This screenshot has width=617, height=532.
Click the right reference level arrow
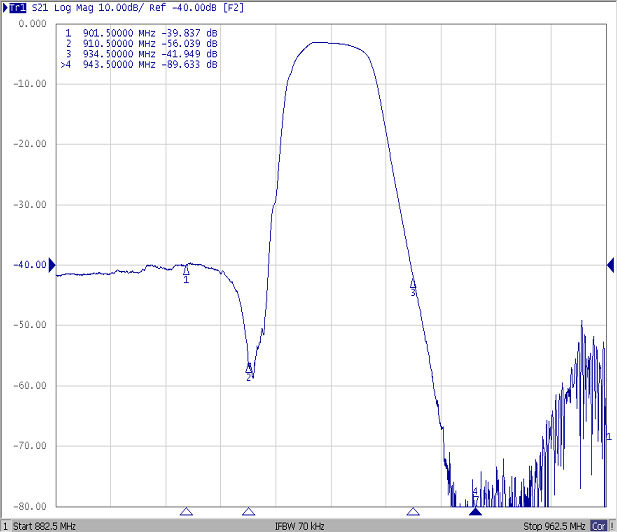click(609, 264)
